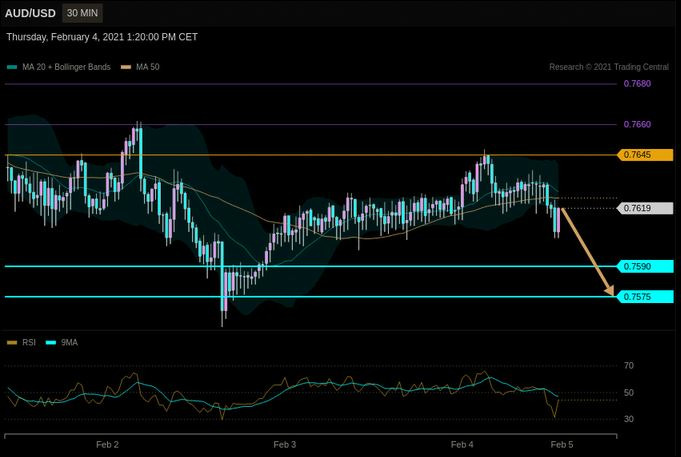The height and width of the screenshot is (457, 681).
Task: Select the Feb 5 date label
Action: pyautogui.click(x=562, y=444)
